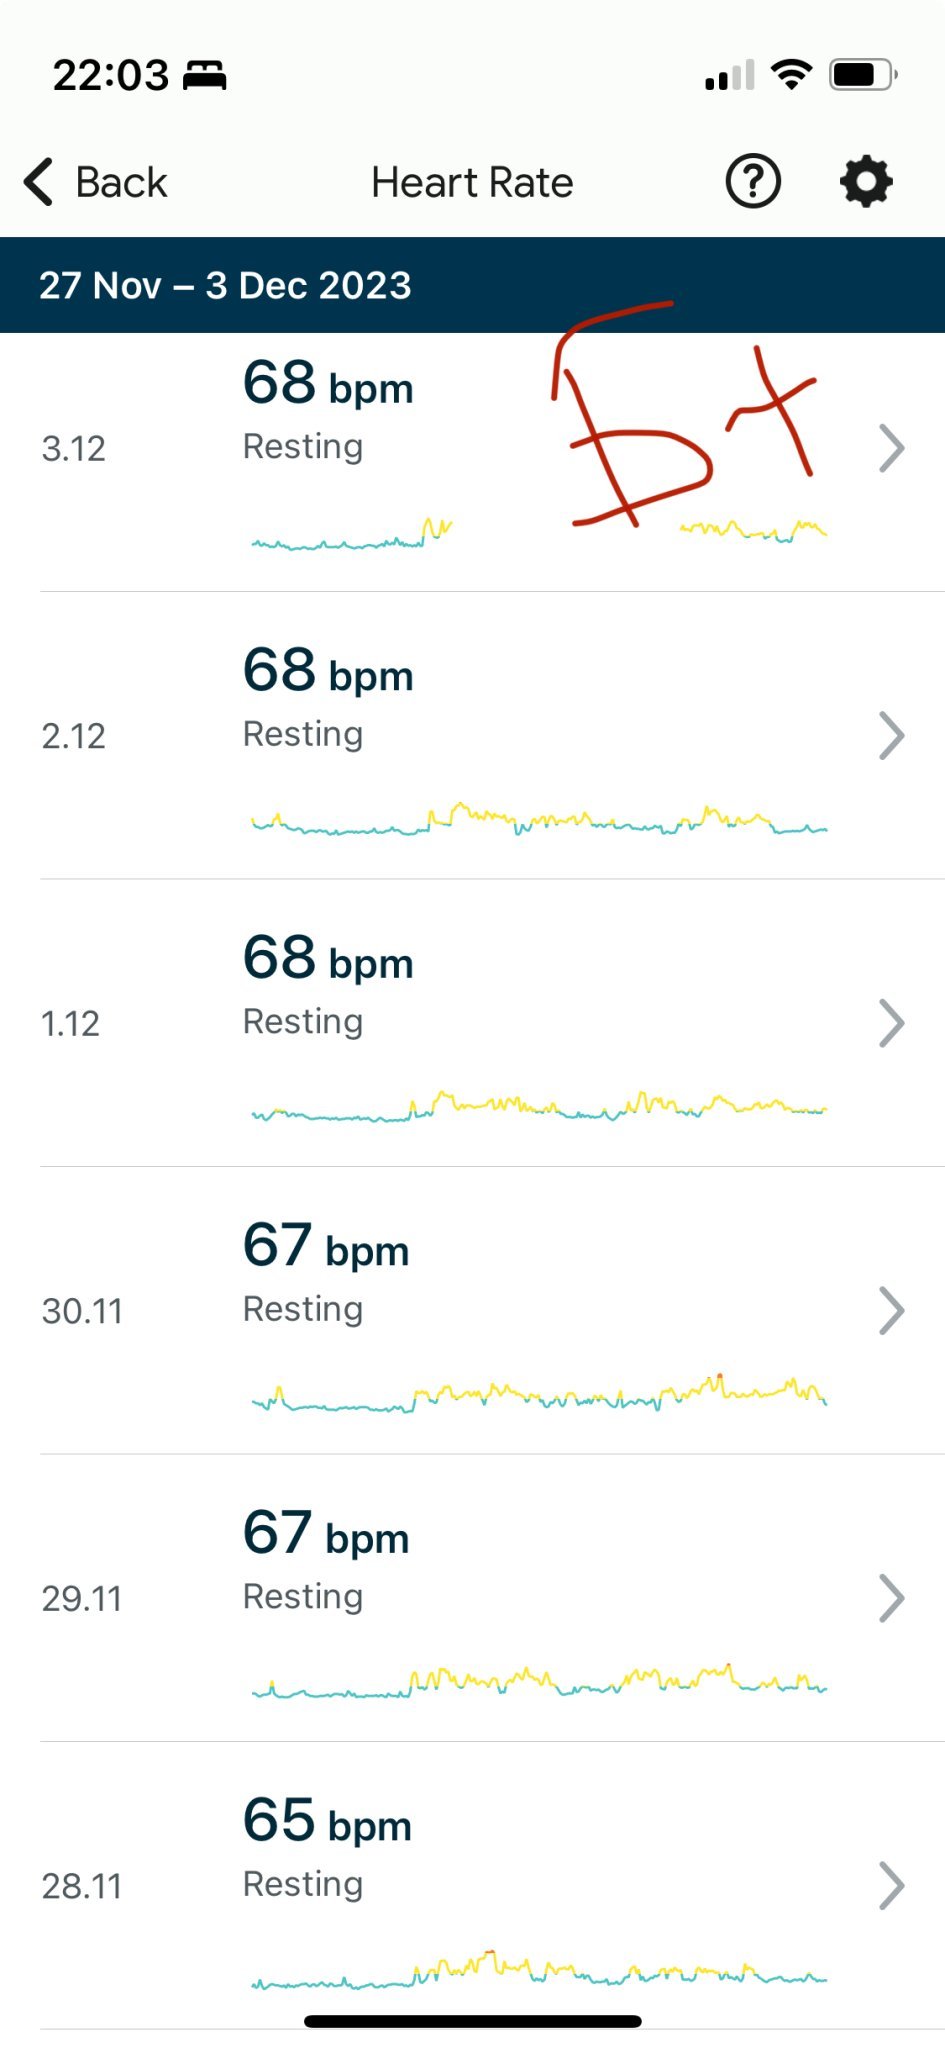Open details chevron for 29.11
945x2048 pixels.
coord(891,1598)
